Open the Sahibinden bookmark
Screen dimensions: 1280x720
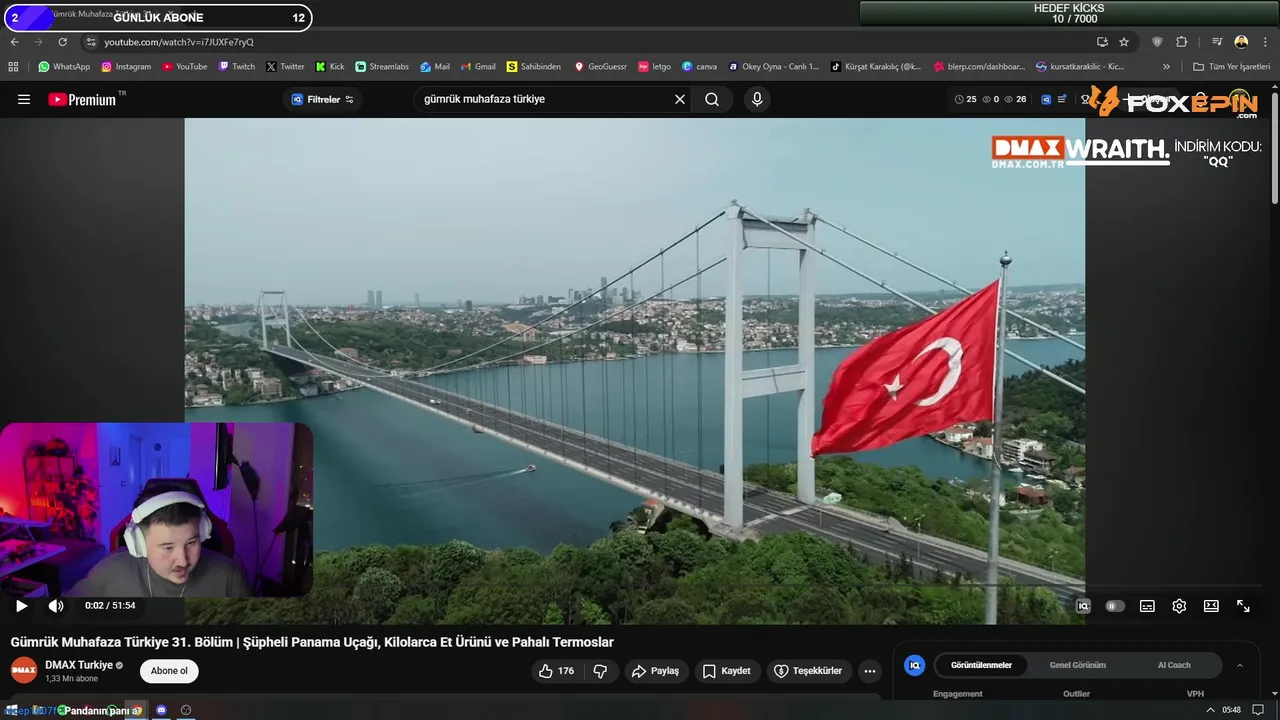[534, 67]
